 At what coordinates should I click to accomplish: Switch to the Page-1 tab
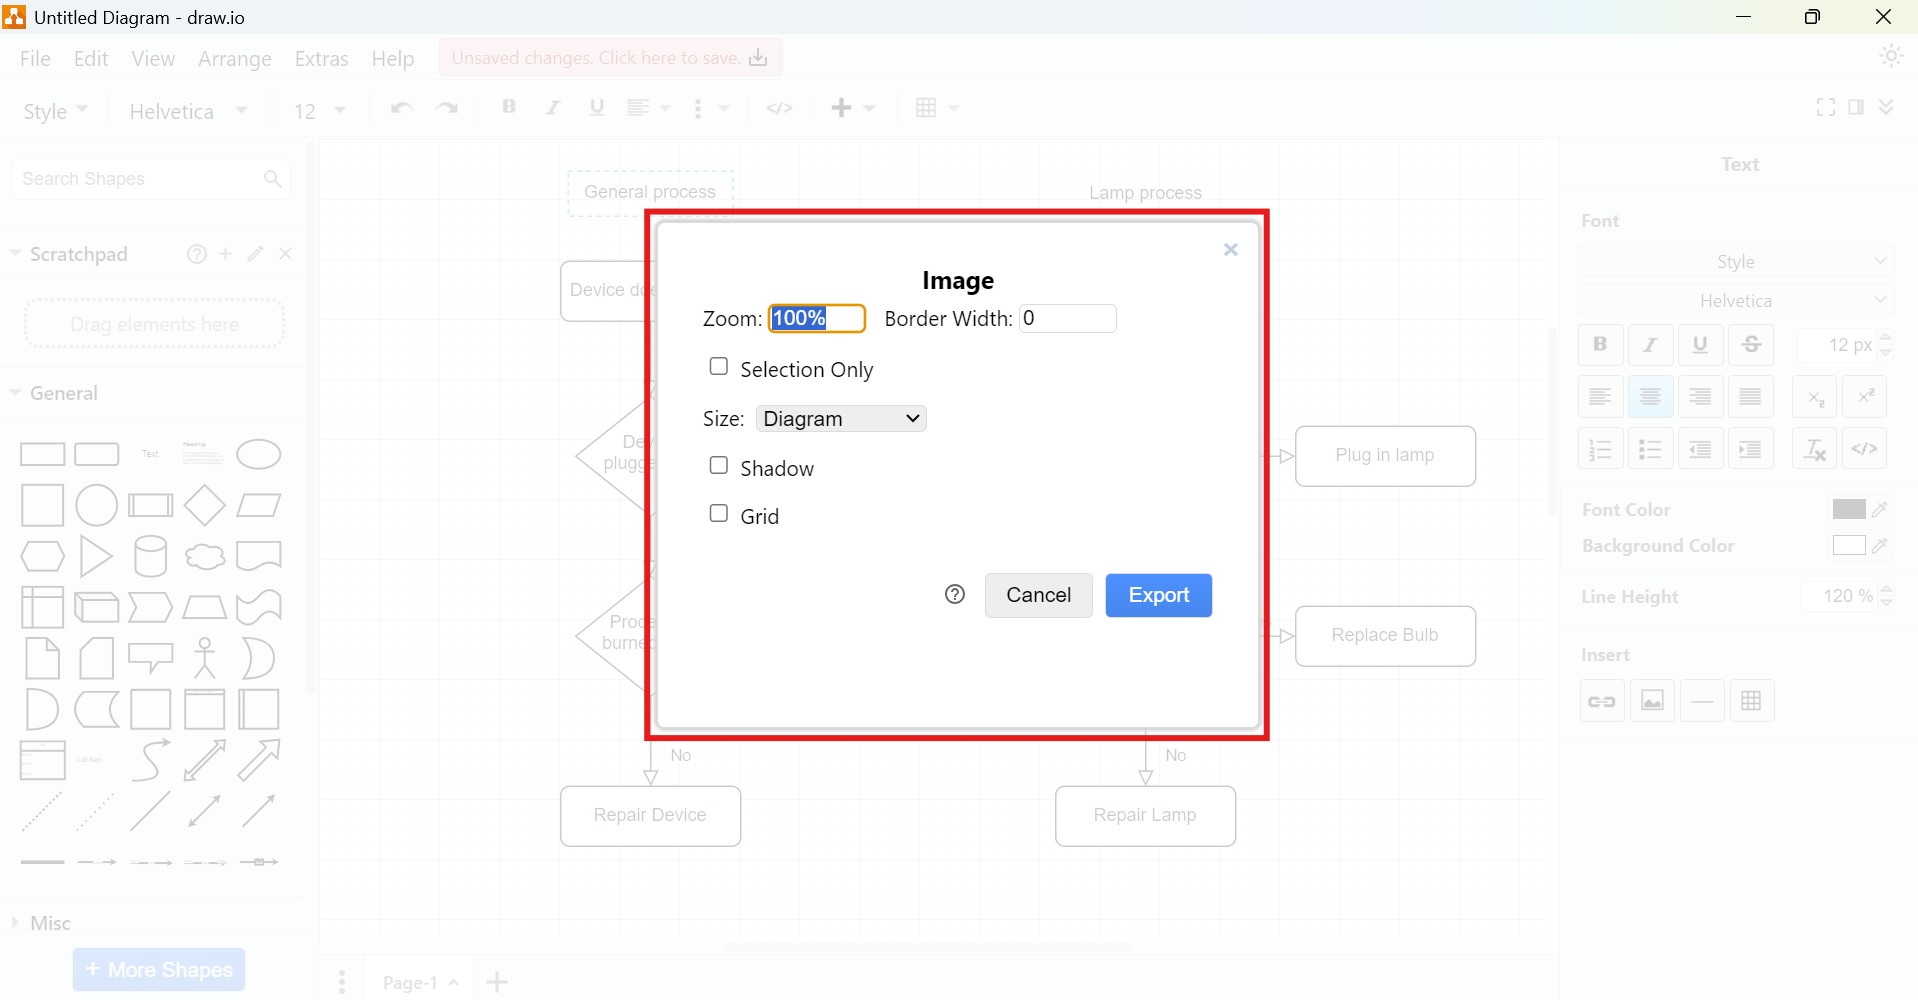point(411,981)
